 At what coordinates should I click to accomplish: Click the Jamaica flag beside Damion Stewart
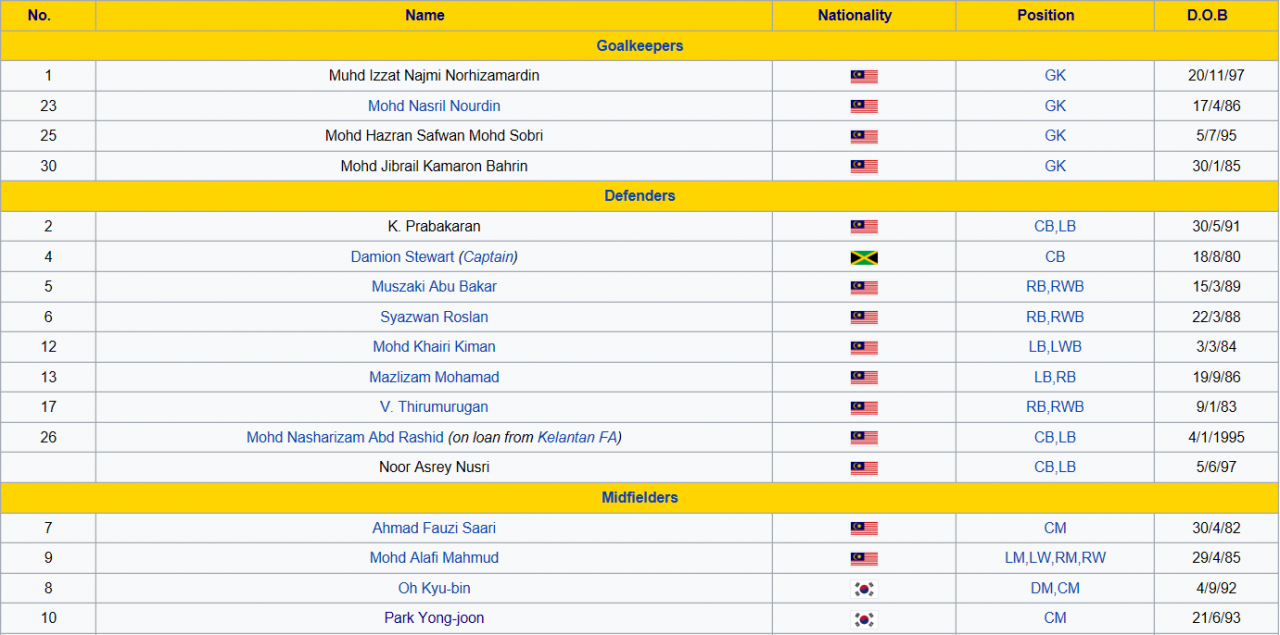(x=864, y=257)
